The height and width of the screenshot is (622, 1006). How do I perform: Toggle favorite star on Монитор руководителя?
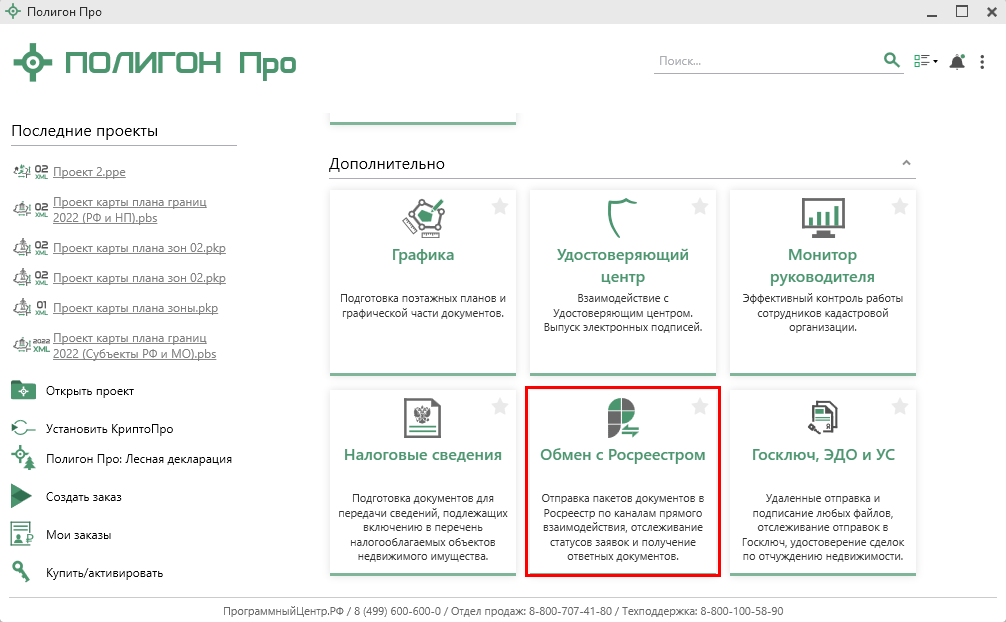tap(900, 206)
